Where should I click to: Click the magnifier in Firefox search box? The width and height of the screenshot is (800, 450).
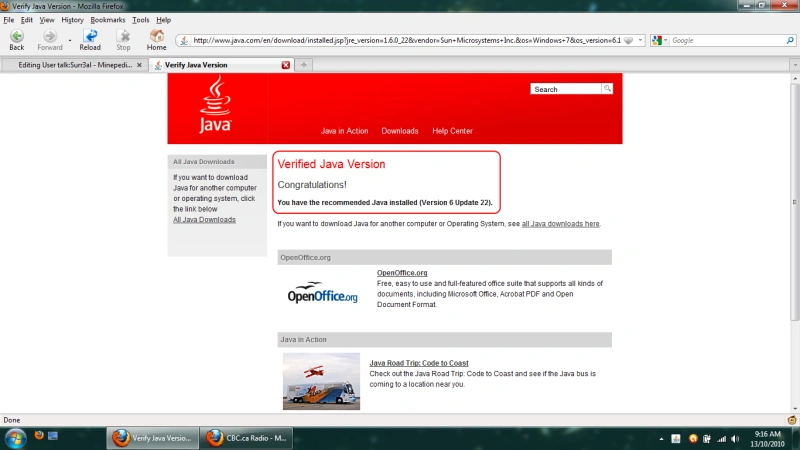(x=790, y=40)
